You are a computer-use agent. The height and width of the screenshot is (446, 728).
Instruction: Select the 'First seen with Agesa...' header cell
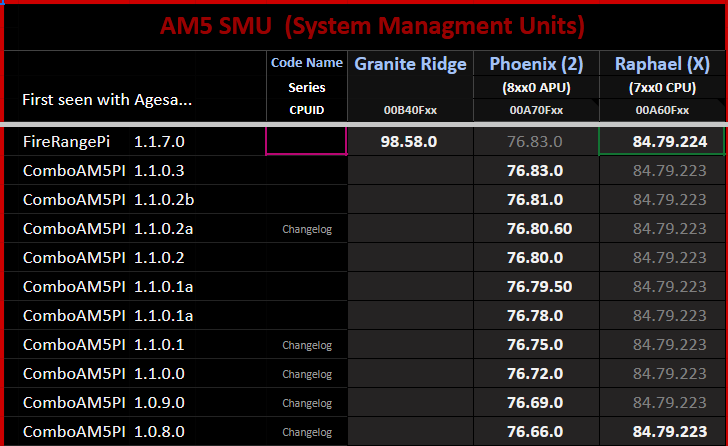coord(106,100)
